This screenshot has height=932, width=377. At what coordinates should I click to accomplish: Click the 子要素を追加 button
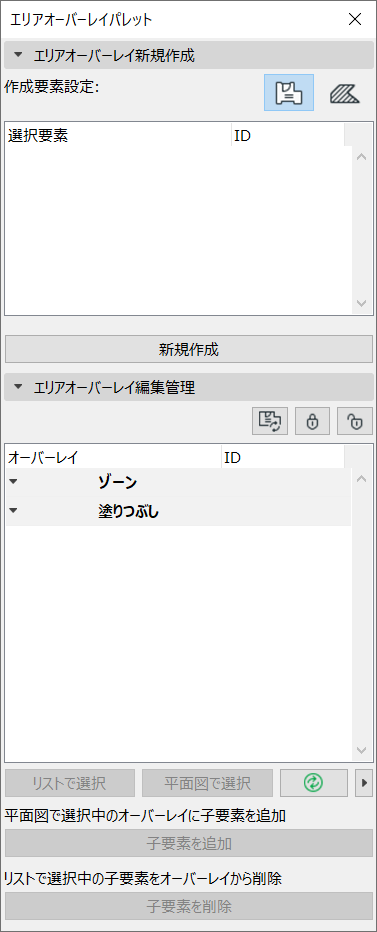[x=188, y=843]
